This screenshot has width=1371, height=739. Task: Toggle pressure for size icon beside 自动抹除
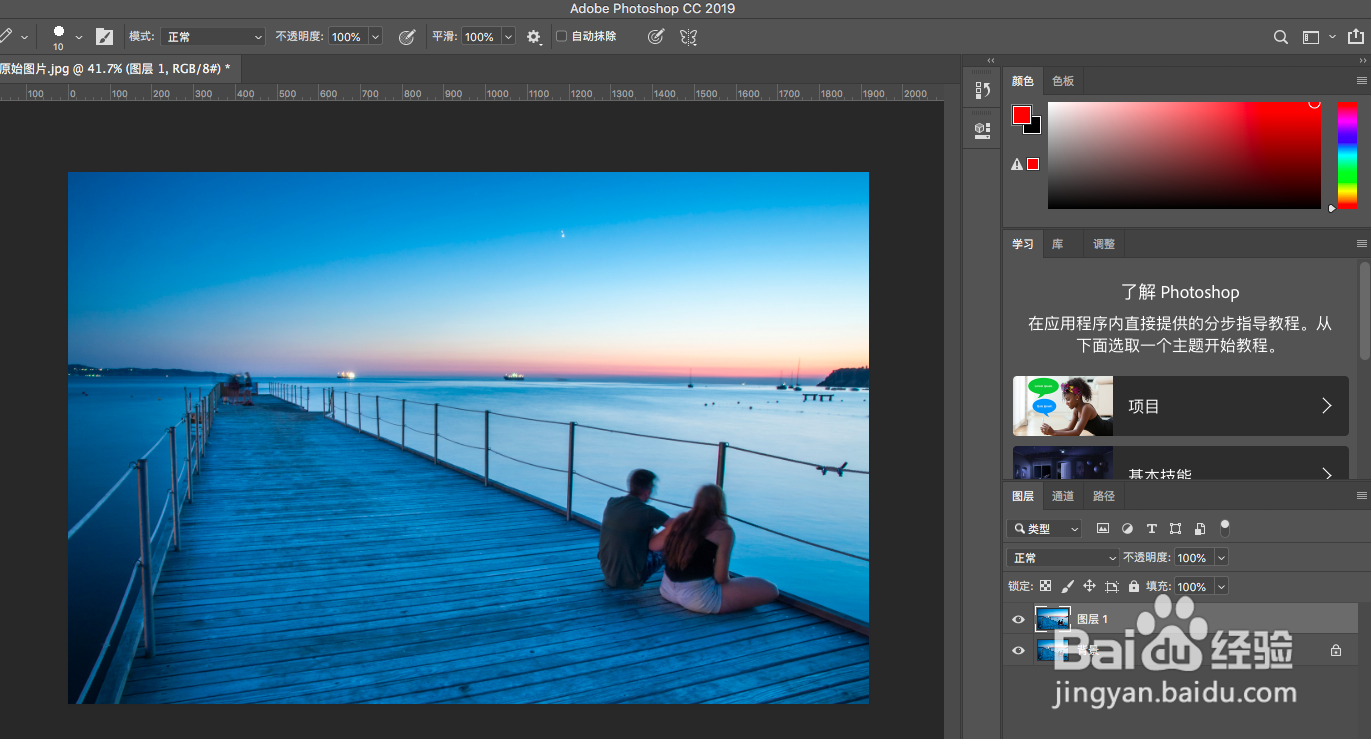(x=656, y=37)
